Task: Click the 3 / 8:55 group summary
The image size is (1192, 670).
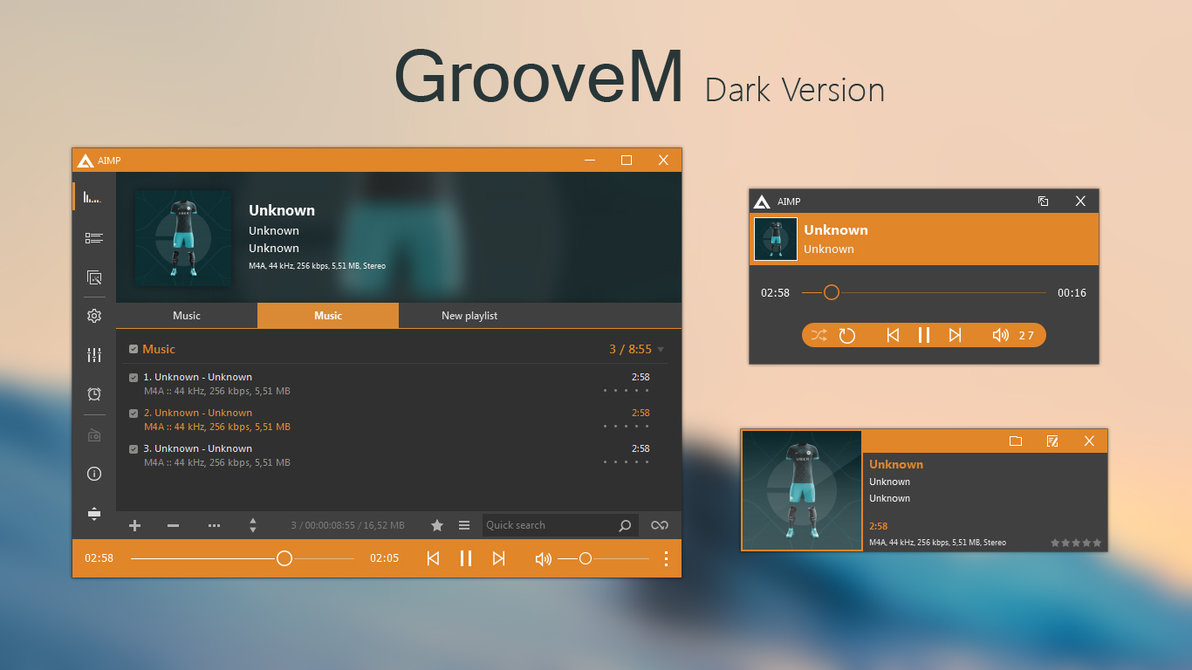Action: click(x=630, y=349)
